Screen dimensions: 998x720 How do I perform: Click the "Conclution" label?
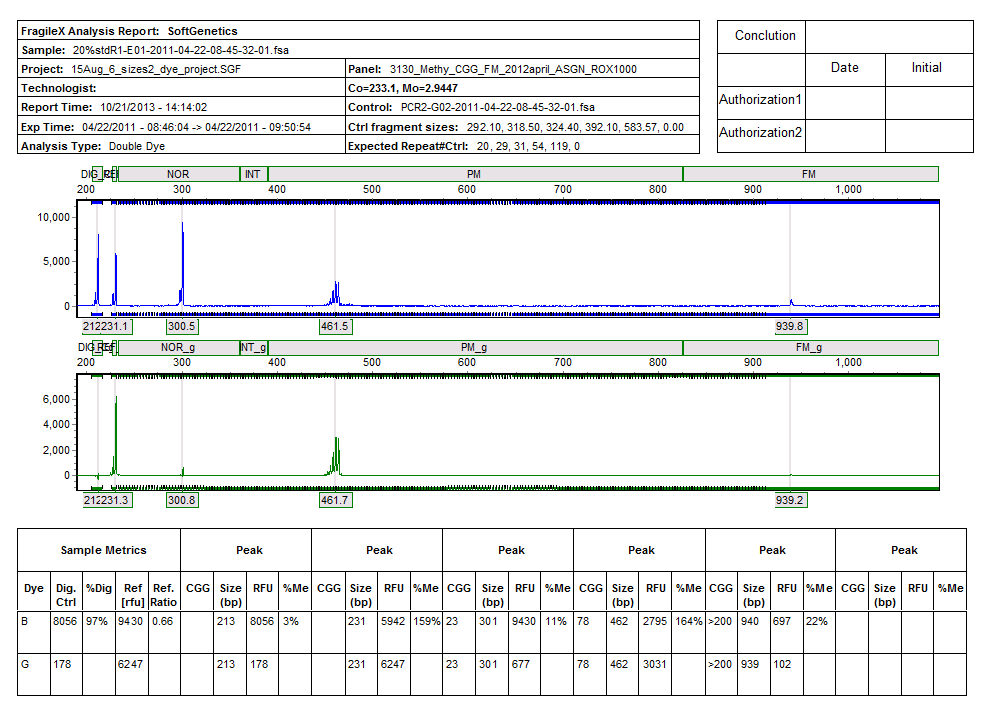tap(765, 36)
